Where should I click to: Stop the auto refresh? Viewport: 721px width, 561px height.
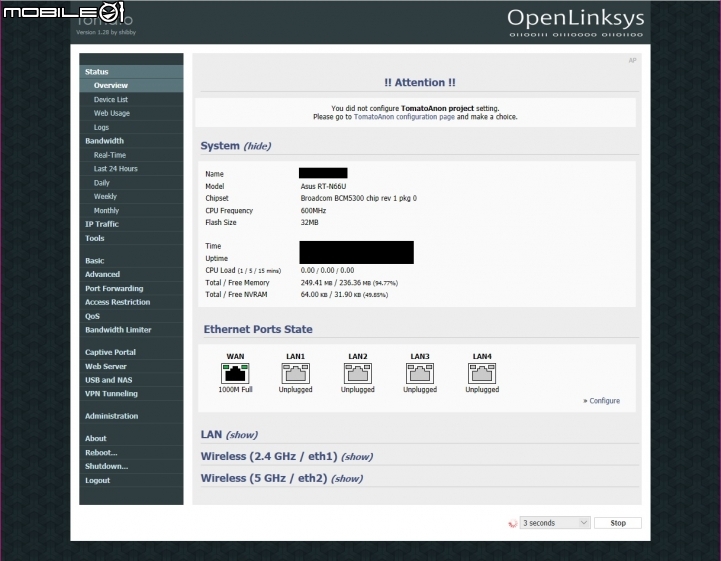point(618,523)
